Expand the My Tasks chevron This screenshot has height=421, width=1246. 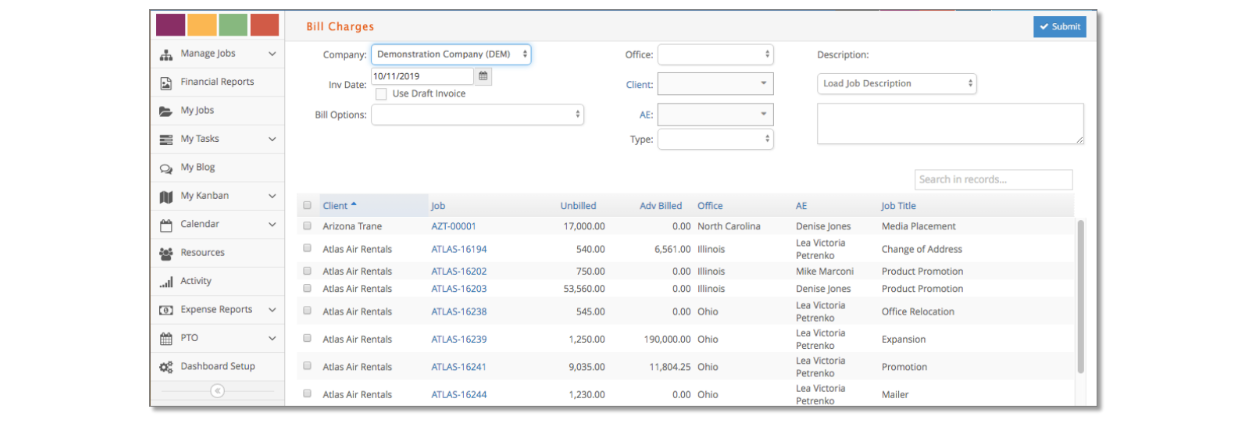272,139
